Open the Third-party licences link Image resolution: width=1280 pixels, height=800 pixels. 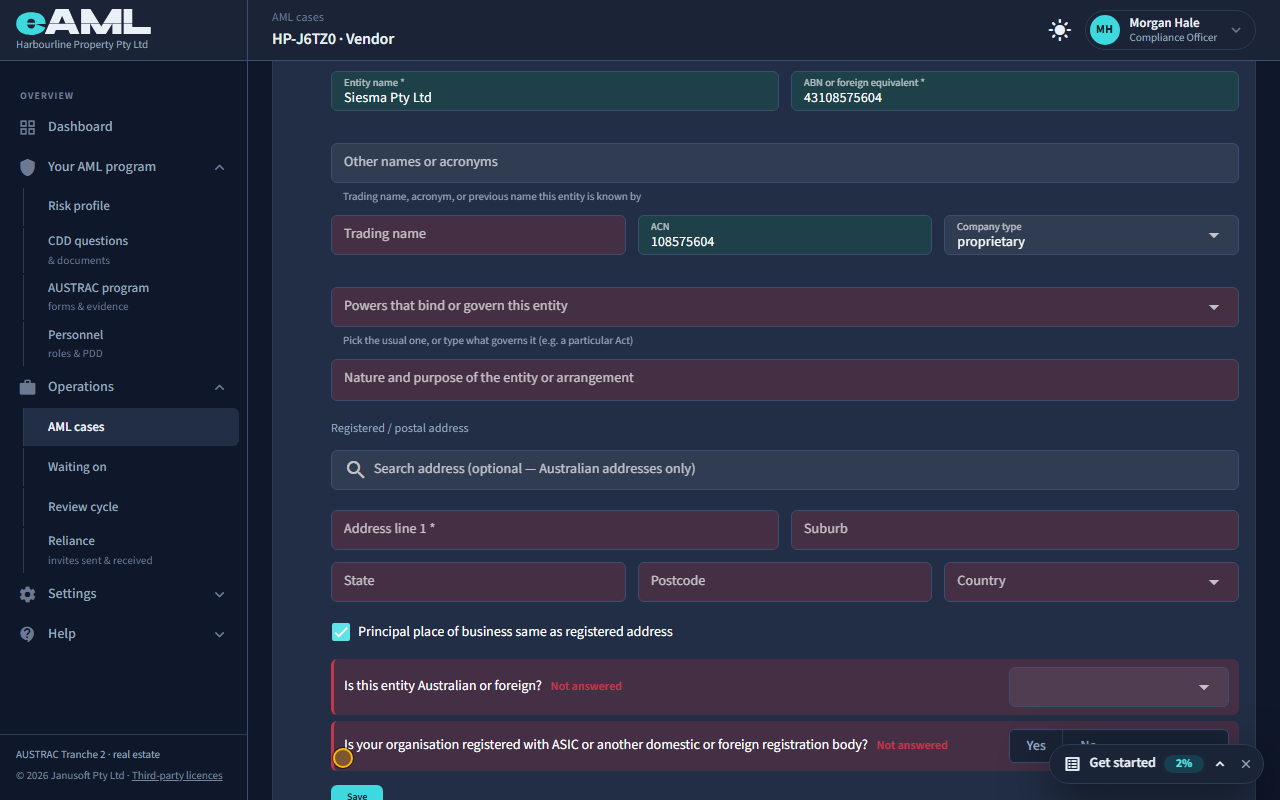pyautogui.click(x=177, y=776)
